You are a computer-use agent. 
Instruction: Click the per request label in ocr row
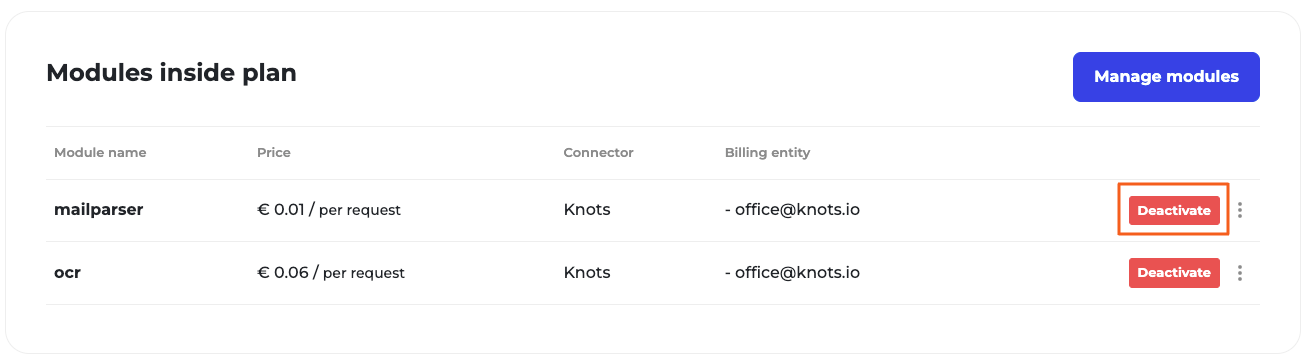[x=364, y=273]
